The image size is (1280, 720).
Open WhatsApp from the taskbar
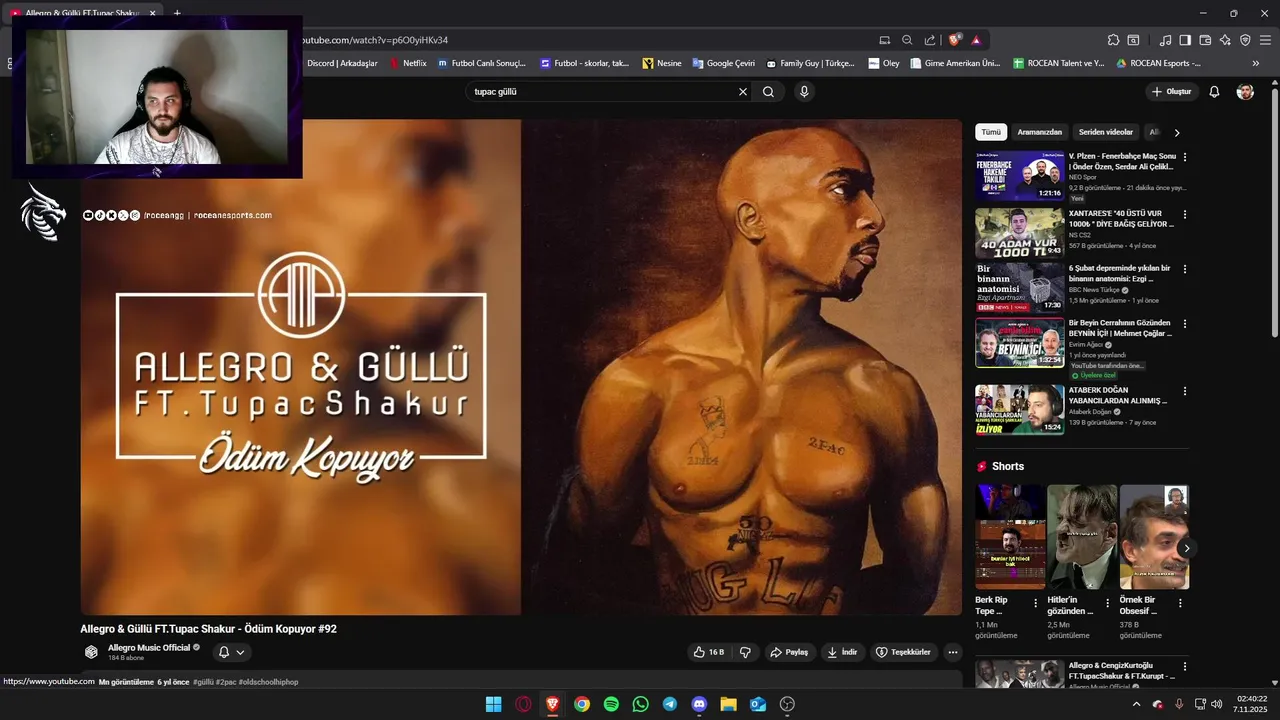tap(640, 704)
